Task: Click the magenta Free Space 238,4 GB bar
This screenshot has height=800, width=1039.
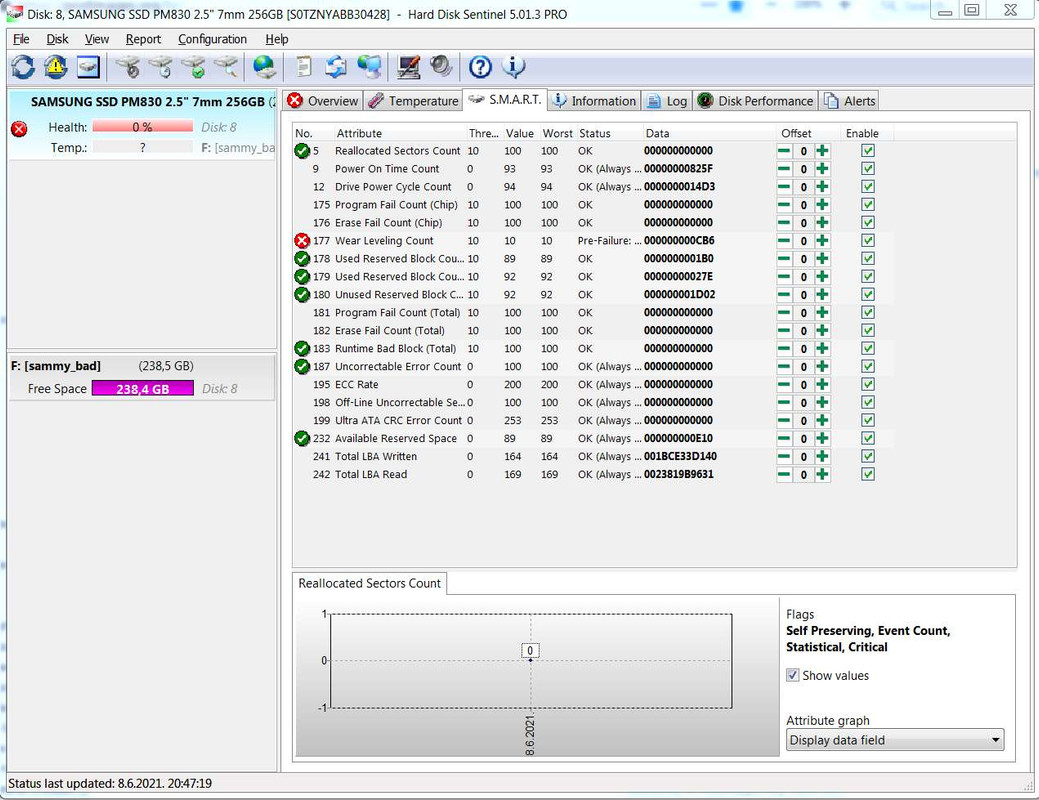Action: pos(142,388)
